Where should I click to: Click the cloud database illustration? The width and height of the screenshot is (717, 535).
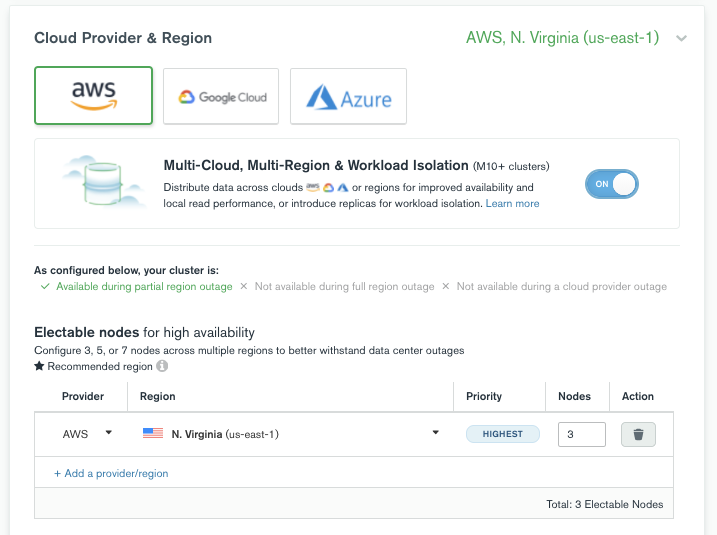coord(103,182)
